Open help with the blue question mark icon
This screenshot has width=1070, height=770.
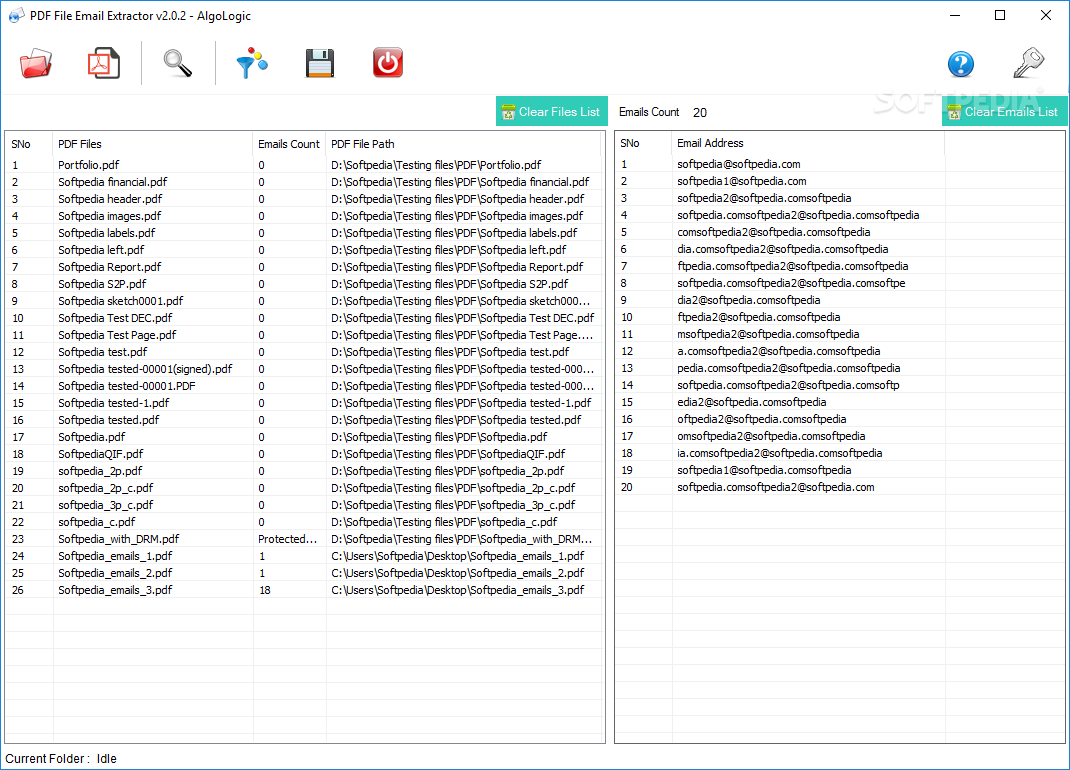[961, 64]
